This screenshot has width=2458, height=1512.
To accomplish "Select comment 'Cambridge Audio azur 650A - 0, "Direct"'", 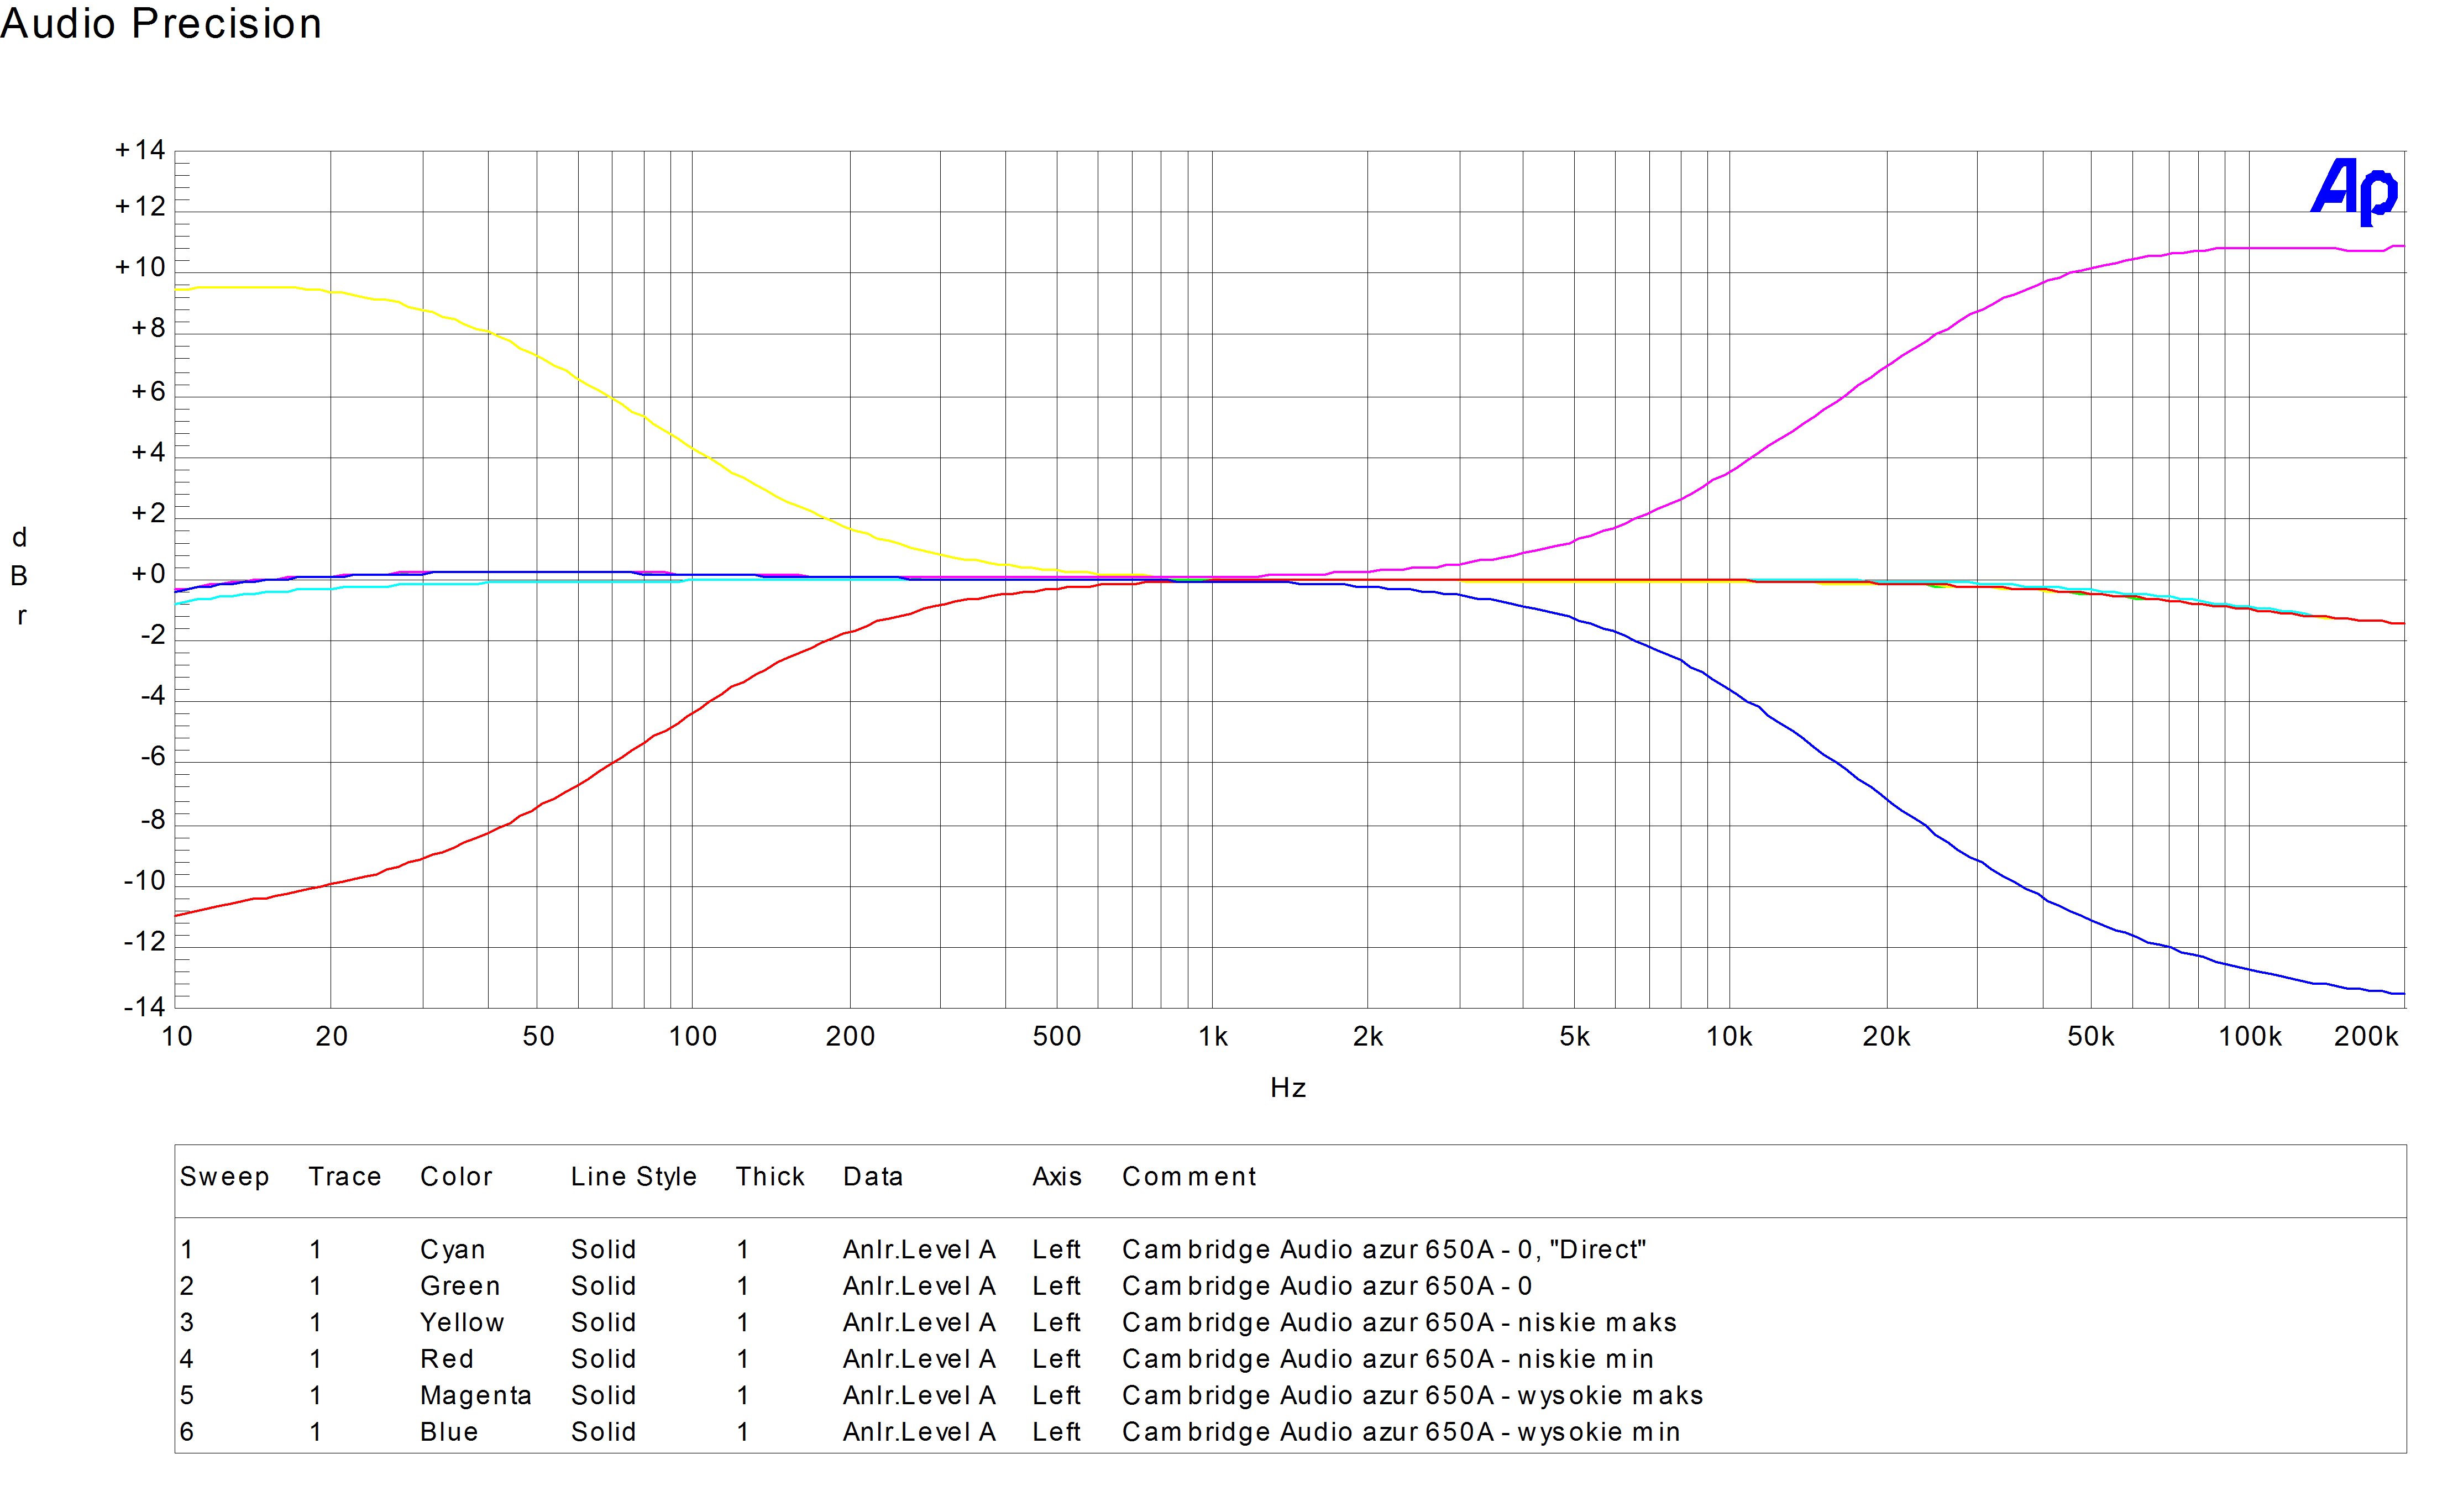I will (x=1384, y=1250).
